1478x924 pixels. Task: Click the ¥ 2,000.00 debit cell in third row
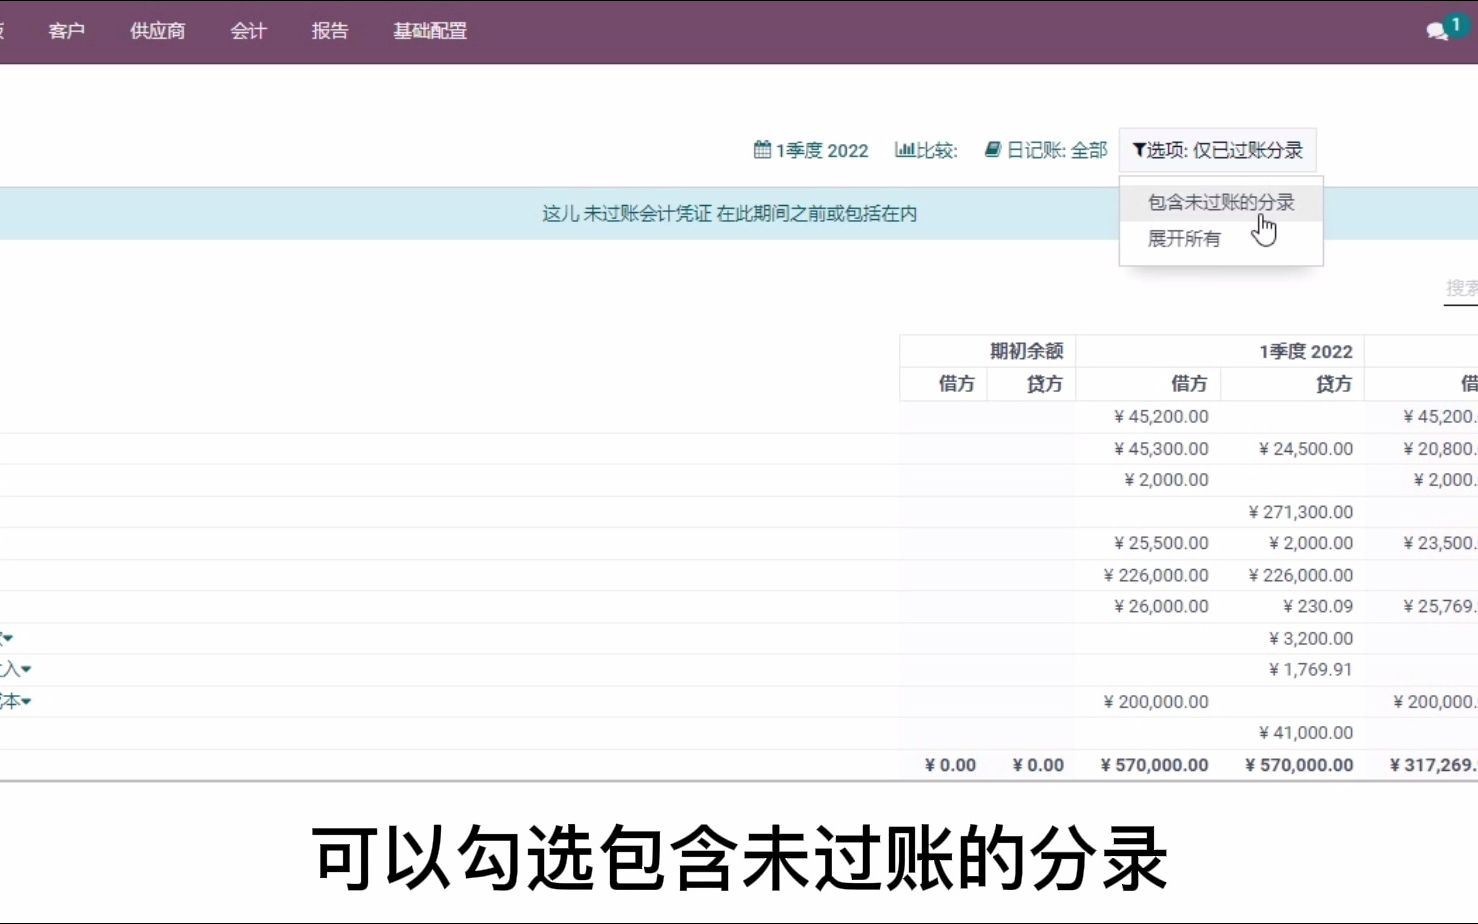[x=1166, y=480]
